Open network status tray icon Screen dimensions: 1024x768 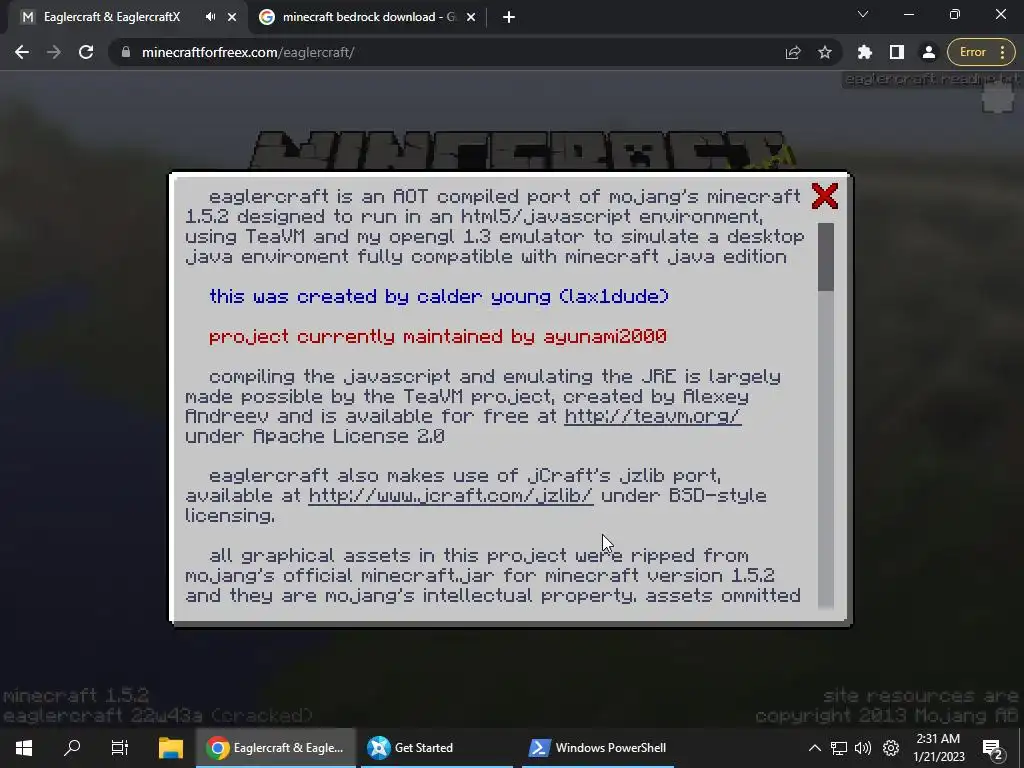839,748
